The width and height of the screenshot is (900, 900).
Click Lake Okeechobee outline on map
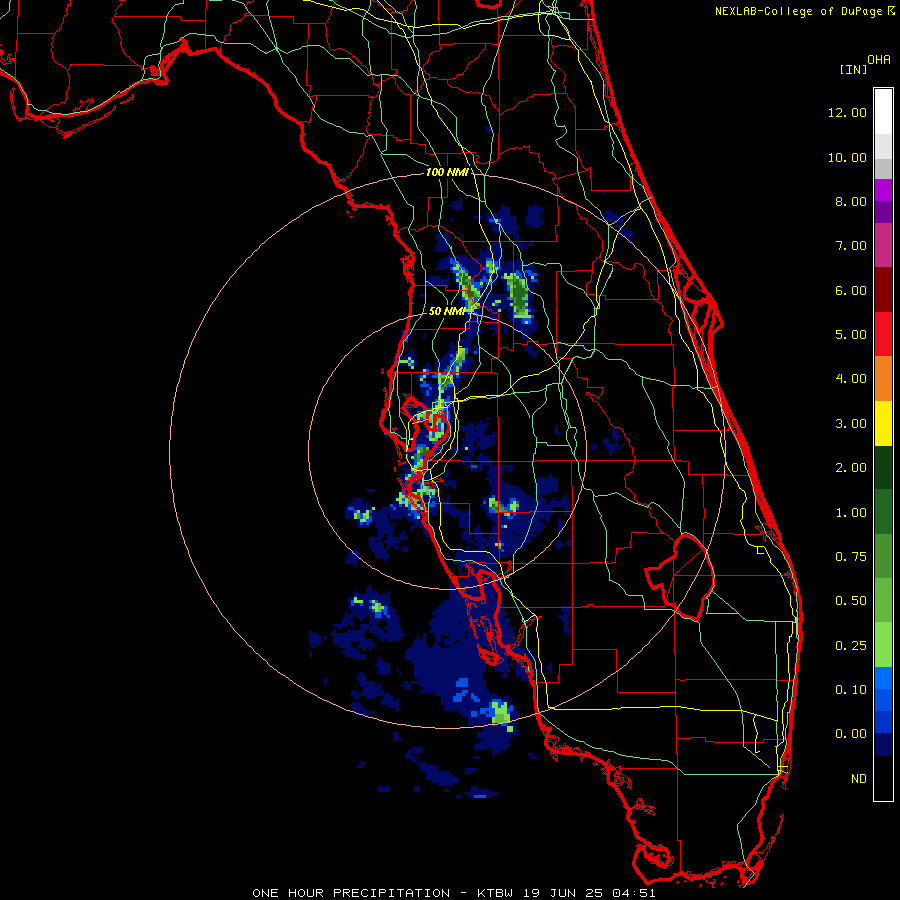pyautogui.click(x=680, y=577)
